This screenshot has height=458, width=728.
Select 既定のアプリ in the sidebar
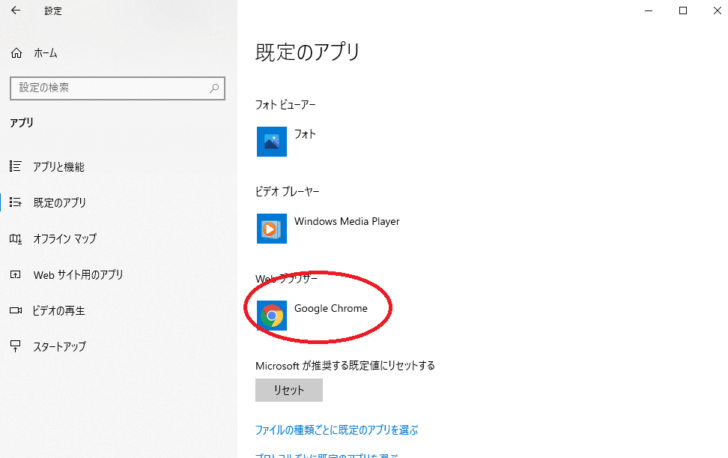coord(59,203)
